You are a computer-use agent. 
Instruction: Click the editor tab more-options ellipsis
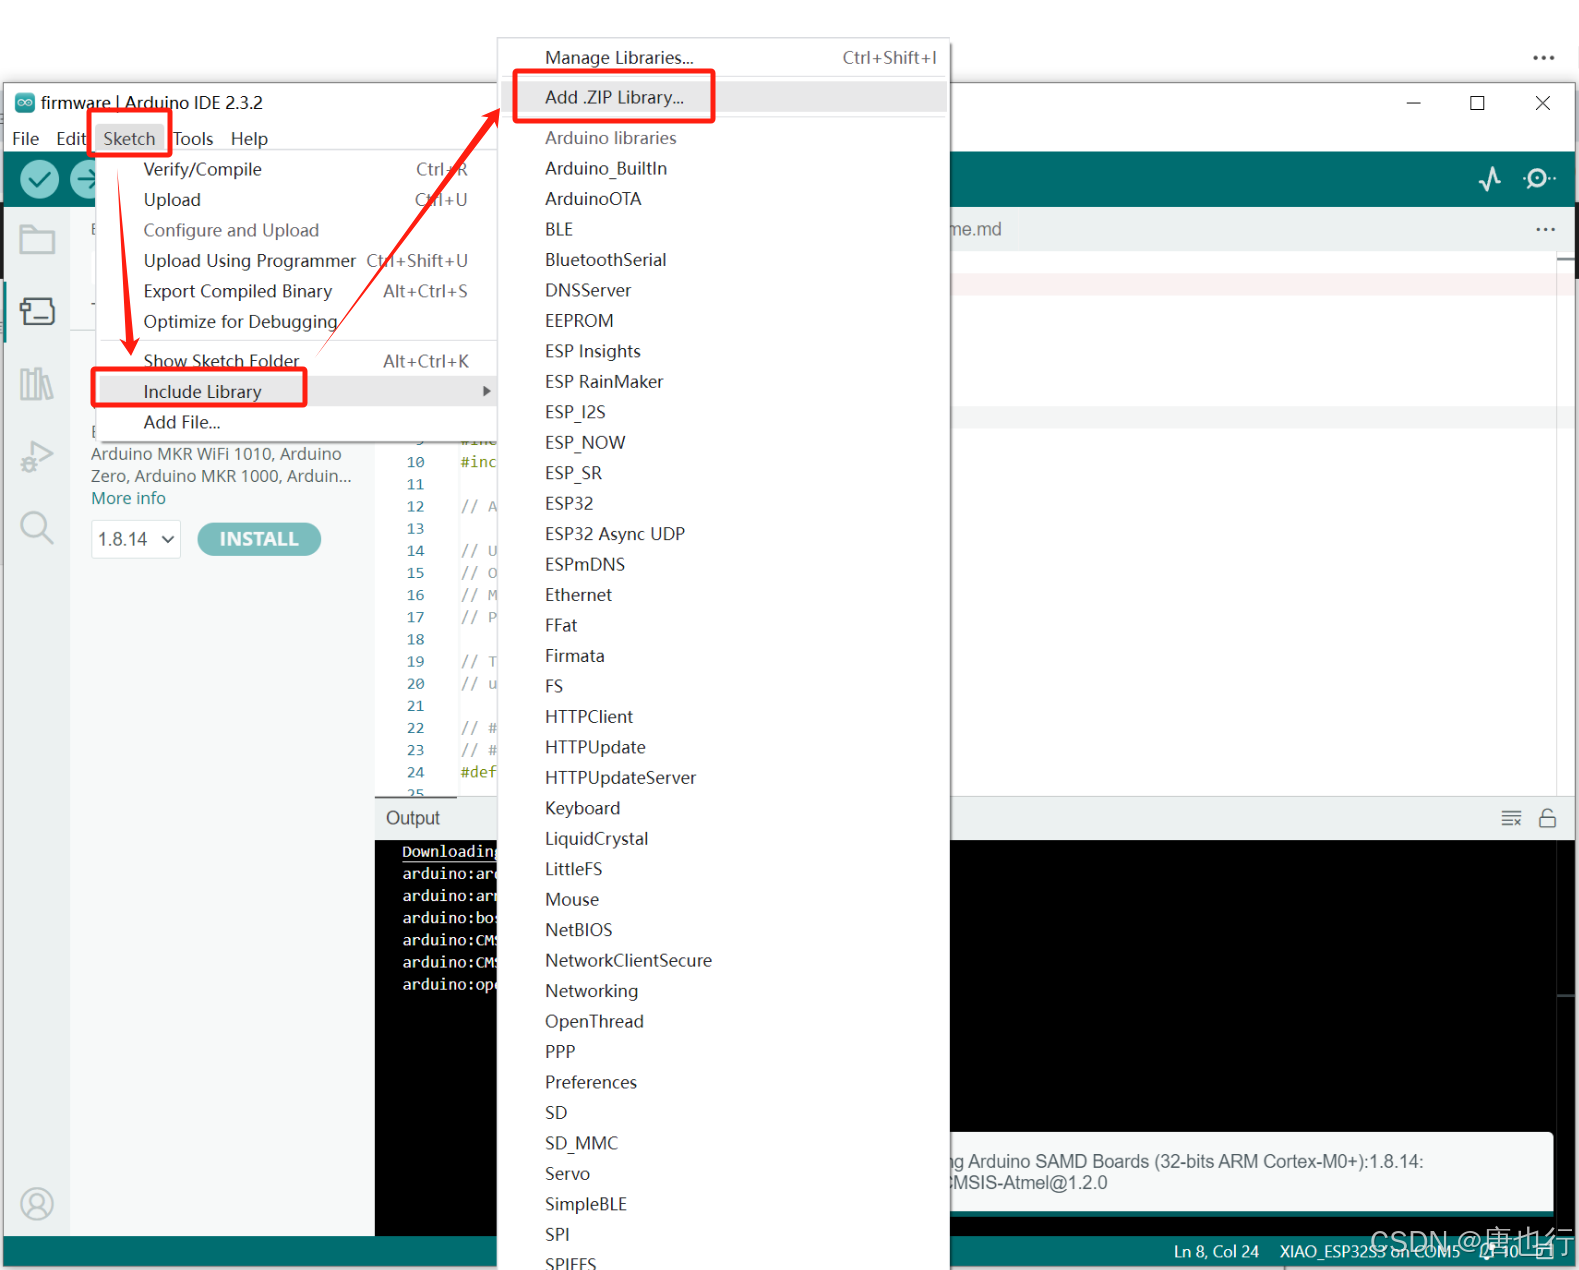1545,229
